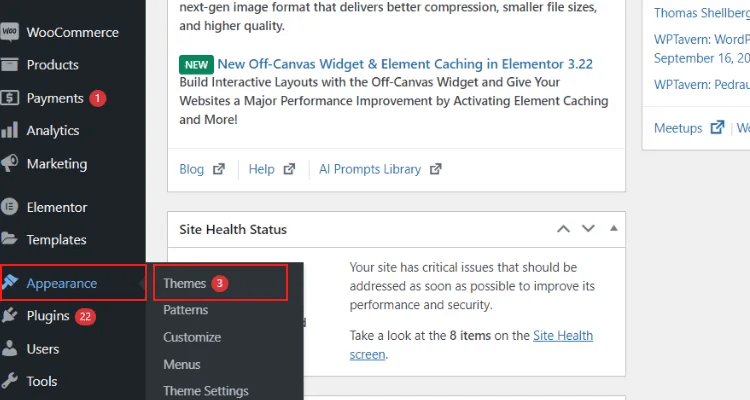Click external link icon next to Blog
The image size is (750, 400).
[x=219, y=169]
